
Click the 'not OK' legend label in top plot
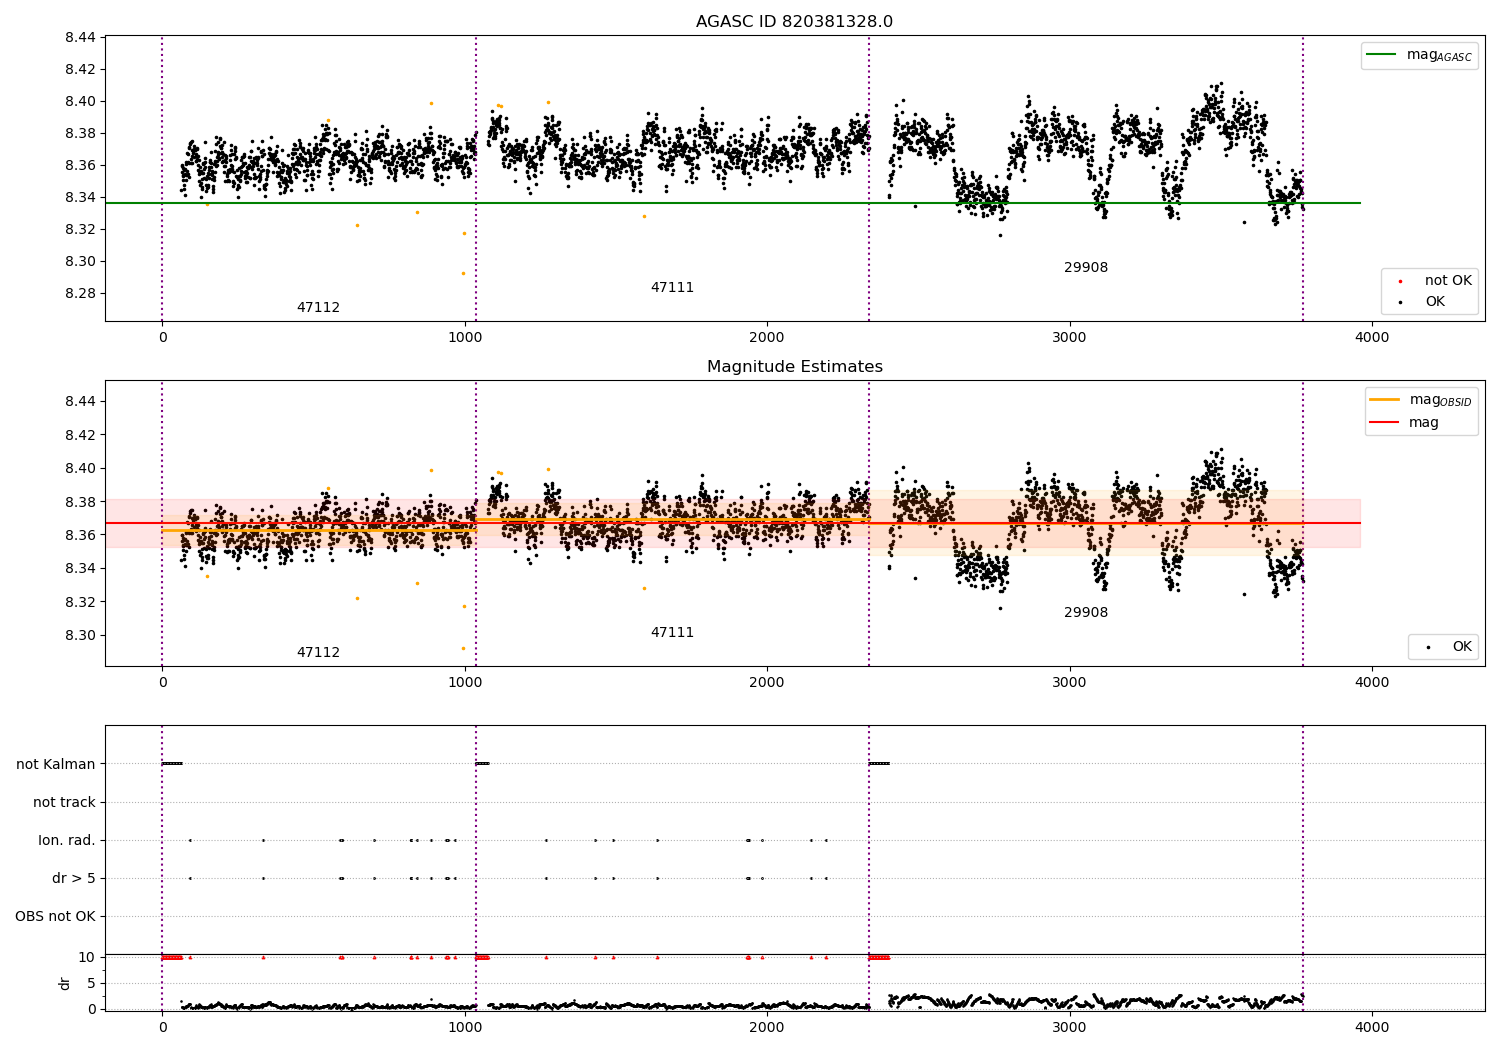coord(1449,281)
